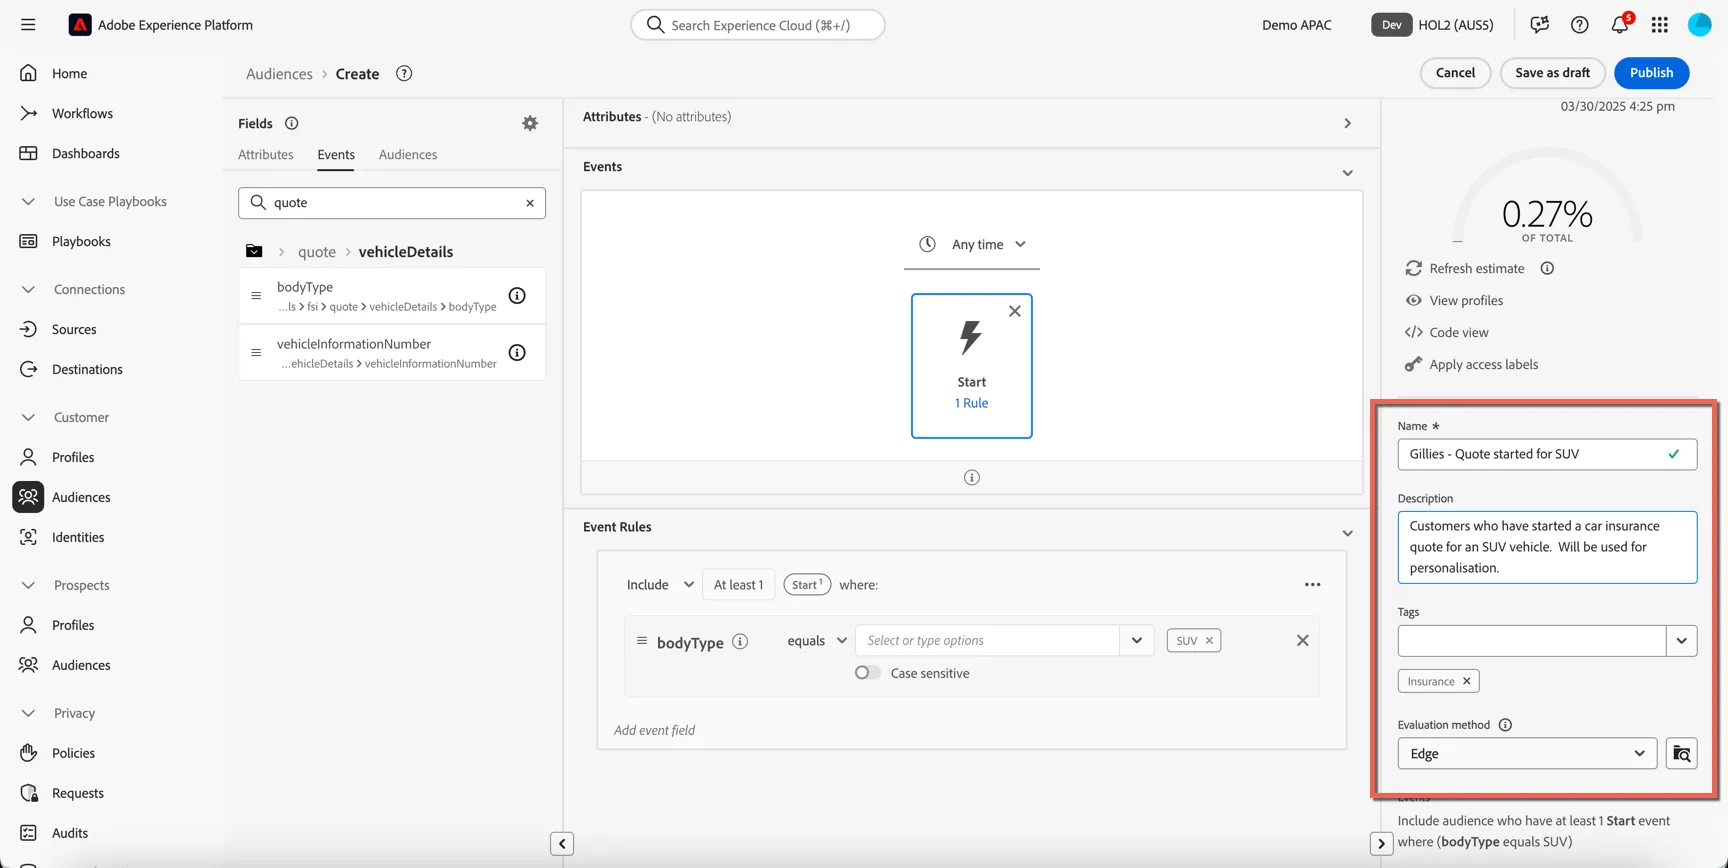
Task: Click the Publish button
Action: (1651, 73)
